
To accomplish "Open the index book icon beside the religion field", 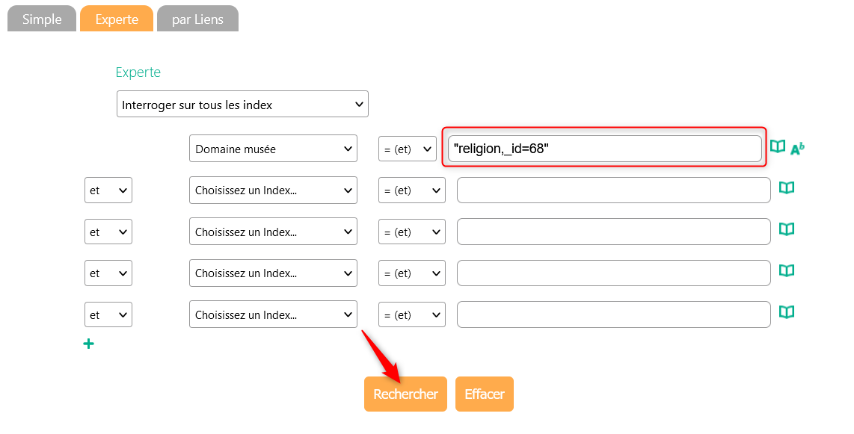I will 778,147.
